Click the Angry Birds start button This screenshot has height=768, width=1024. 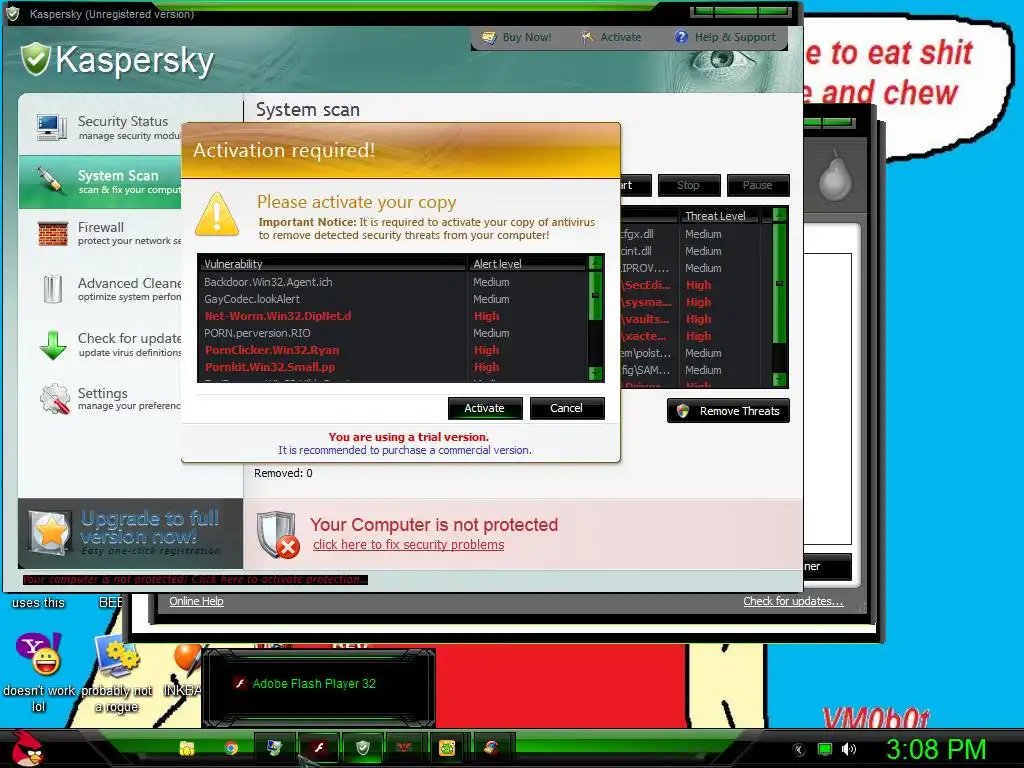(26, 748)
